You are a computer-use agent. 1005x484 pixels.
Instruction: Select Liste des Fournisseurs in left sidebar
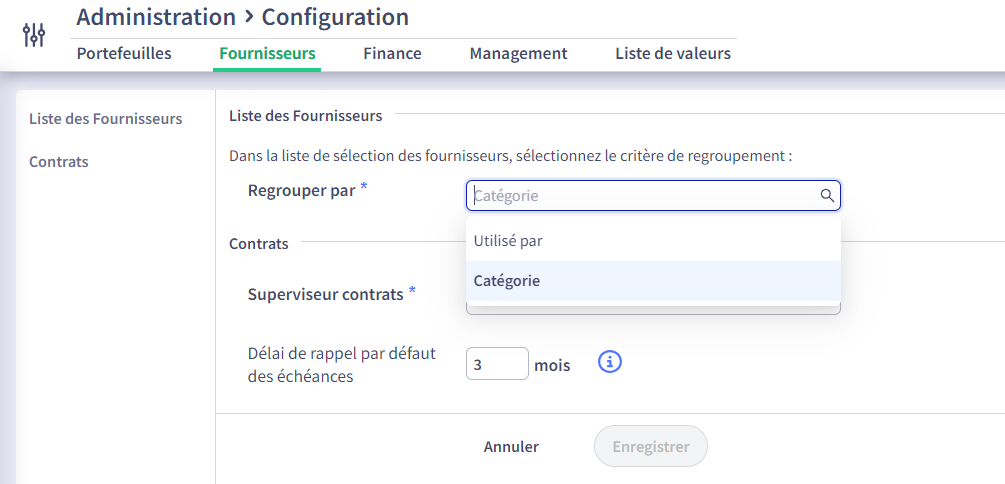(x=106, y=119)
